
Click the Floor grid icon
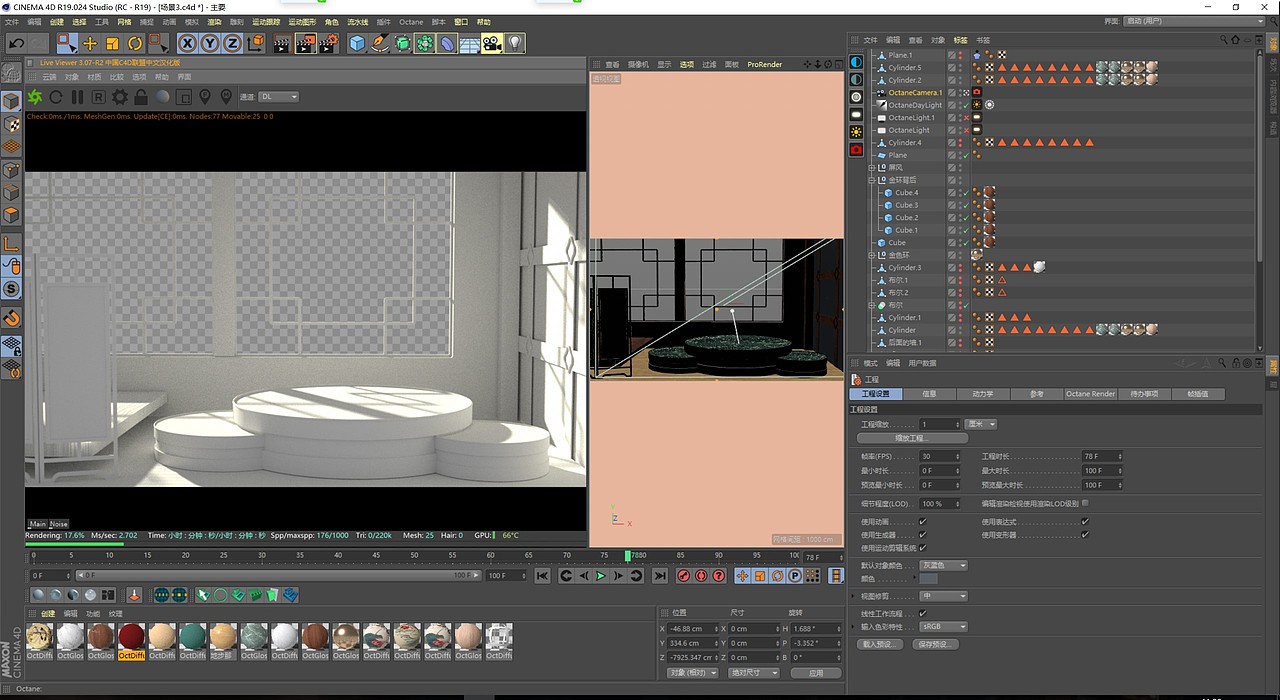click(469, 43)
